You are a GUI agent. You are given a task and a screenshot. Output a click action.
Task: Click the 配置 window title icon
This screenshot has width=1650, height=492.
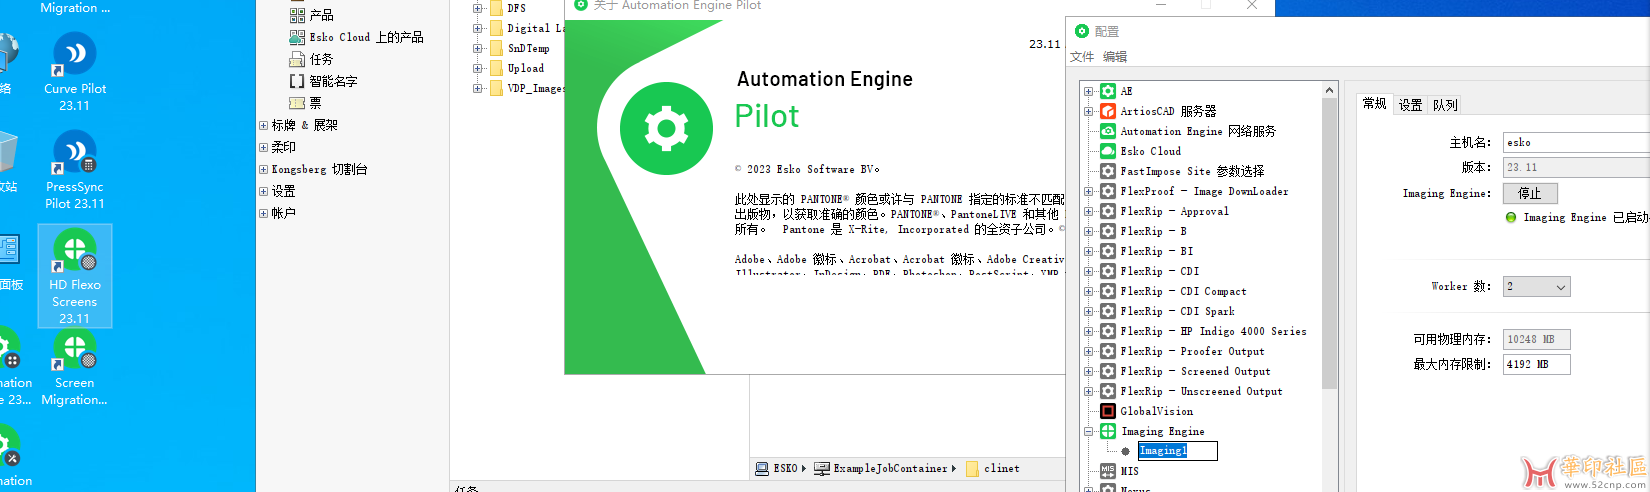(1081, 31)
